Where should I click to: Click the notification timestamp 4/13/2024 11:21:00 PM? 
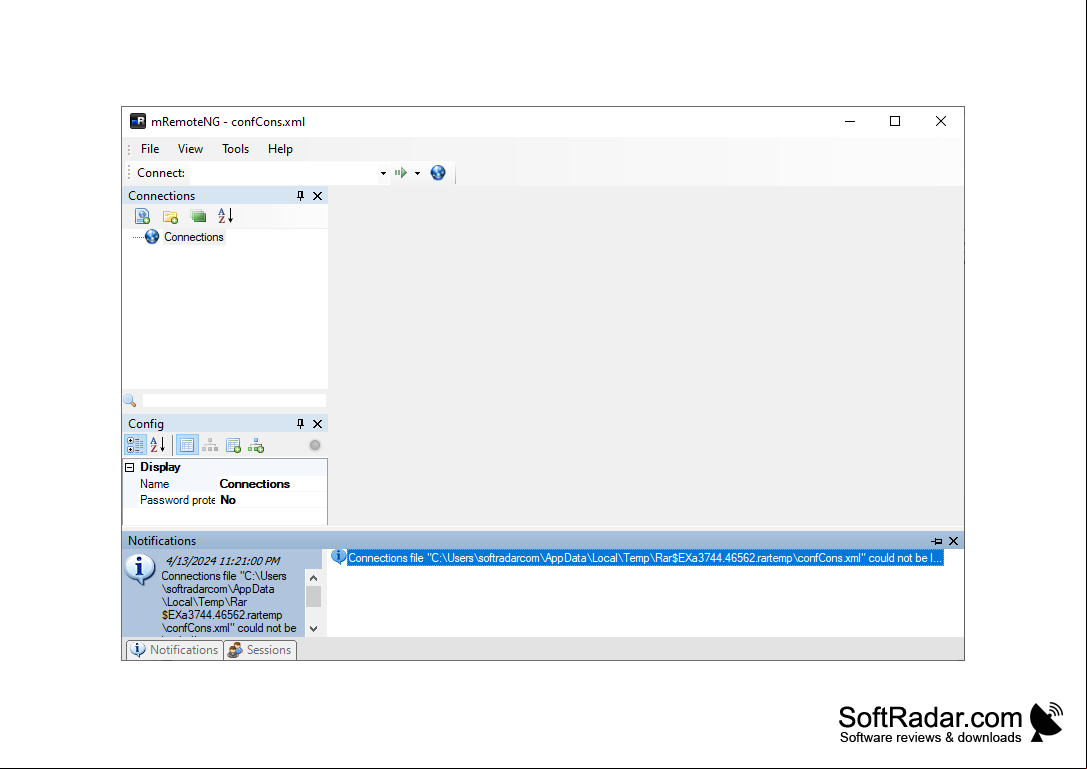tap(223, 561)
